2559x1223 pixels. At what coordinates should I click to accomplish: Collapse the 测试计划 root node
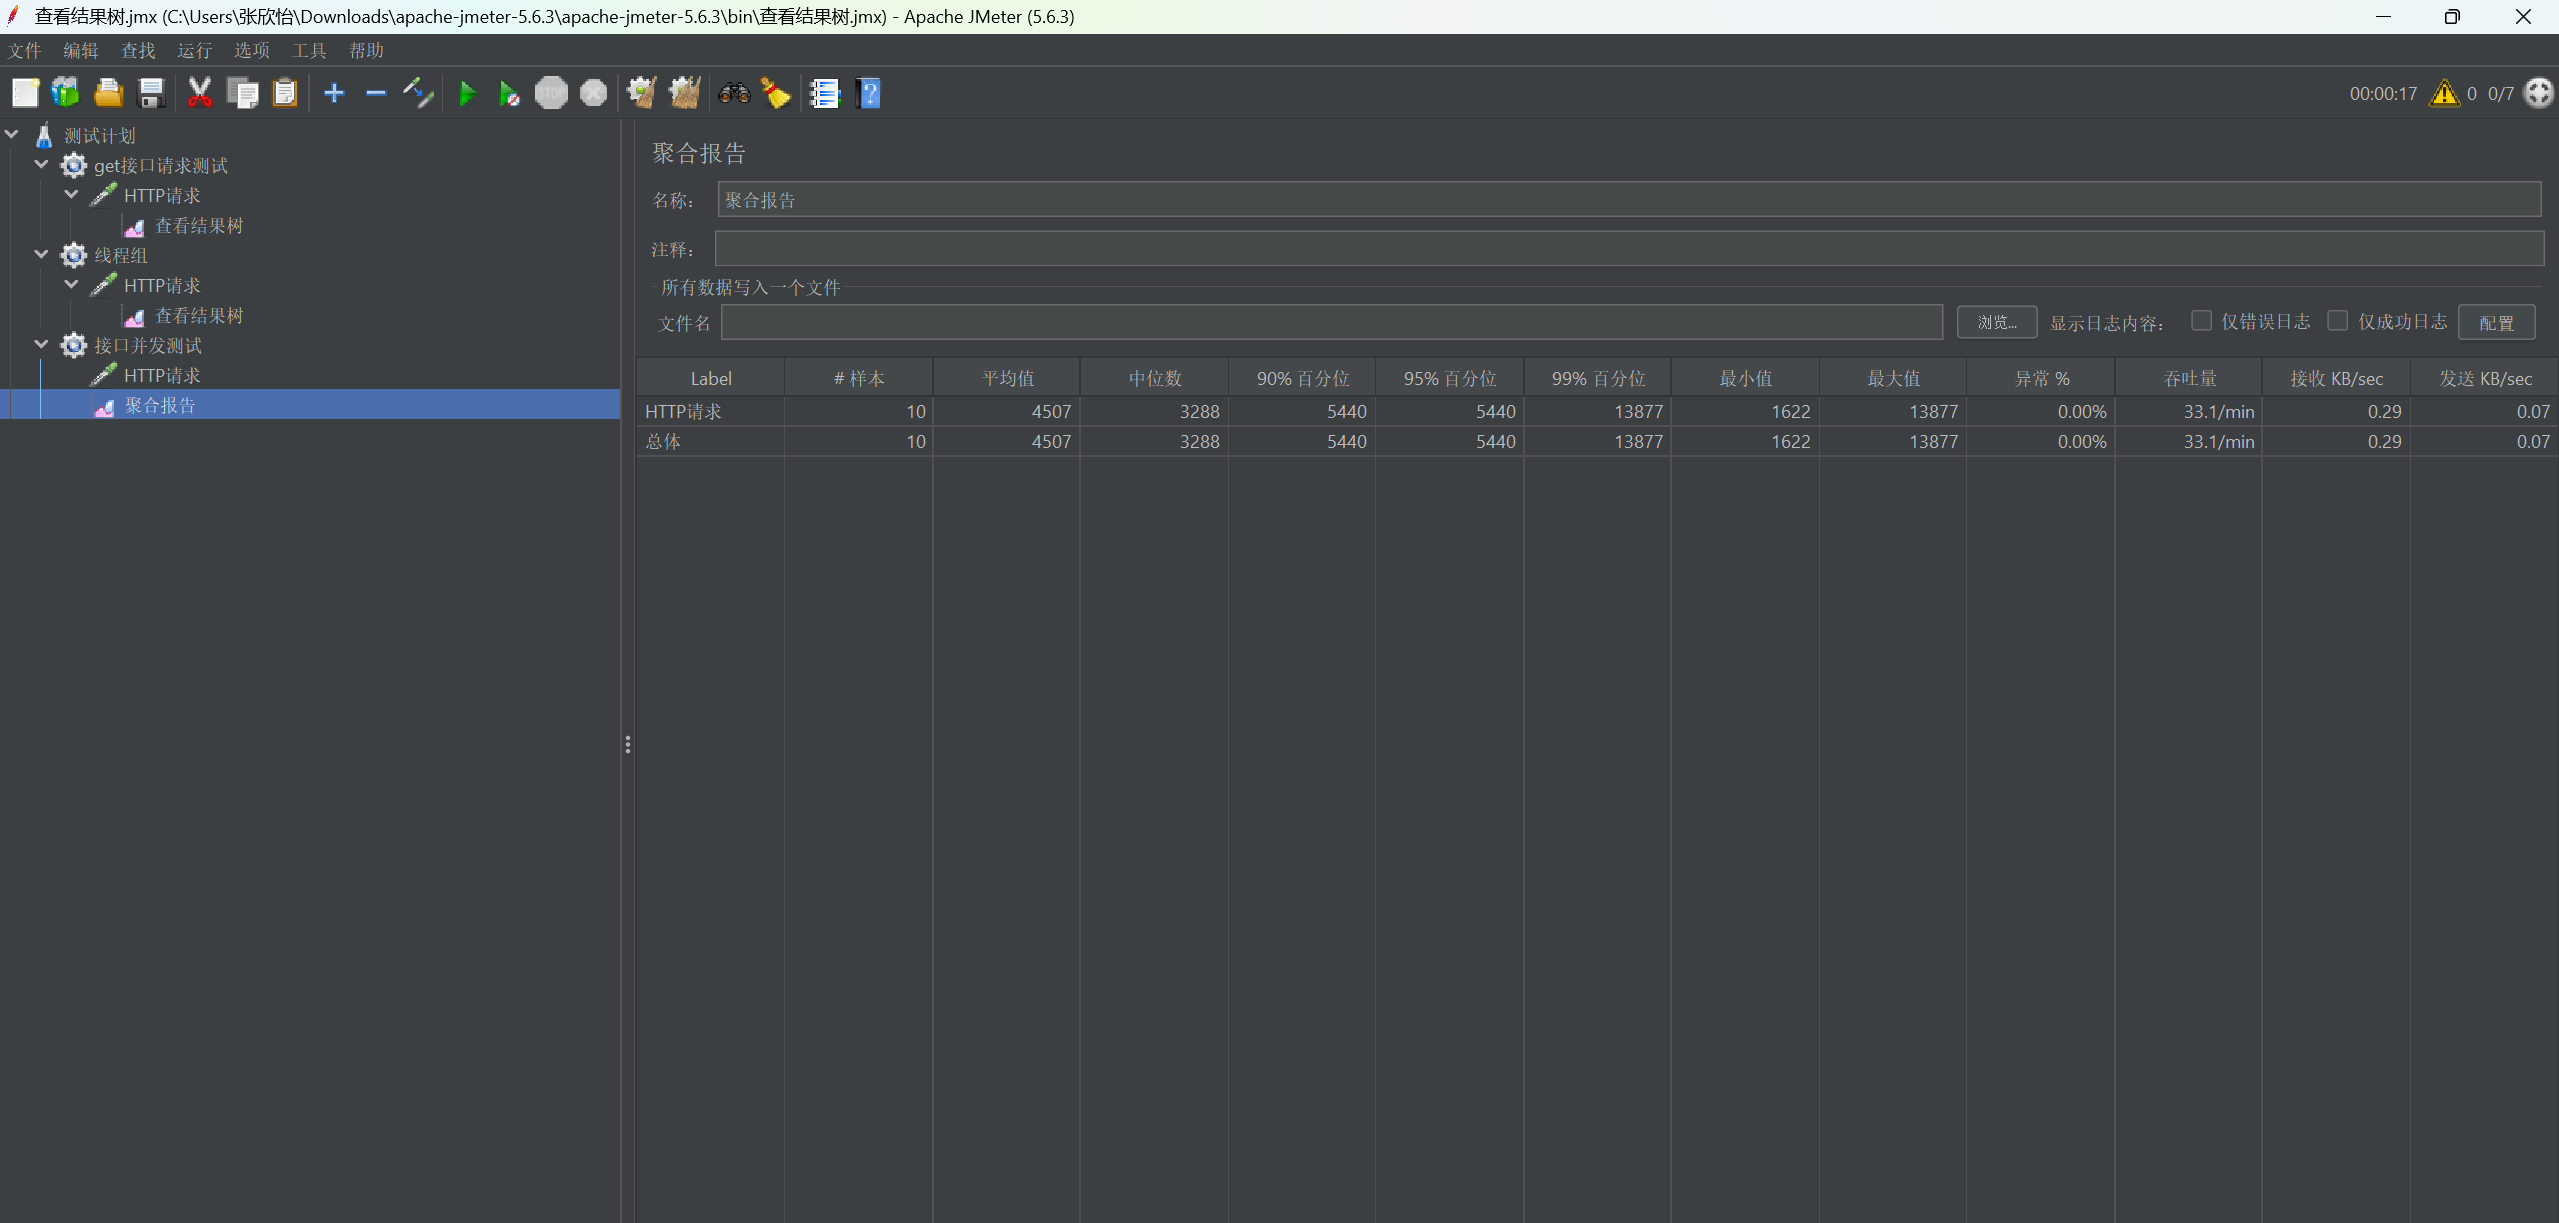[12, 134]
